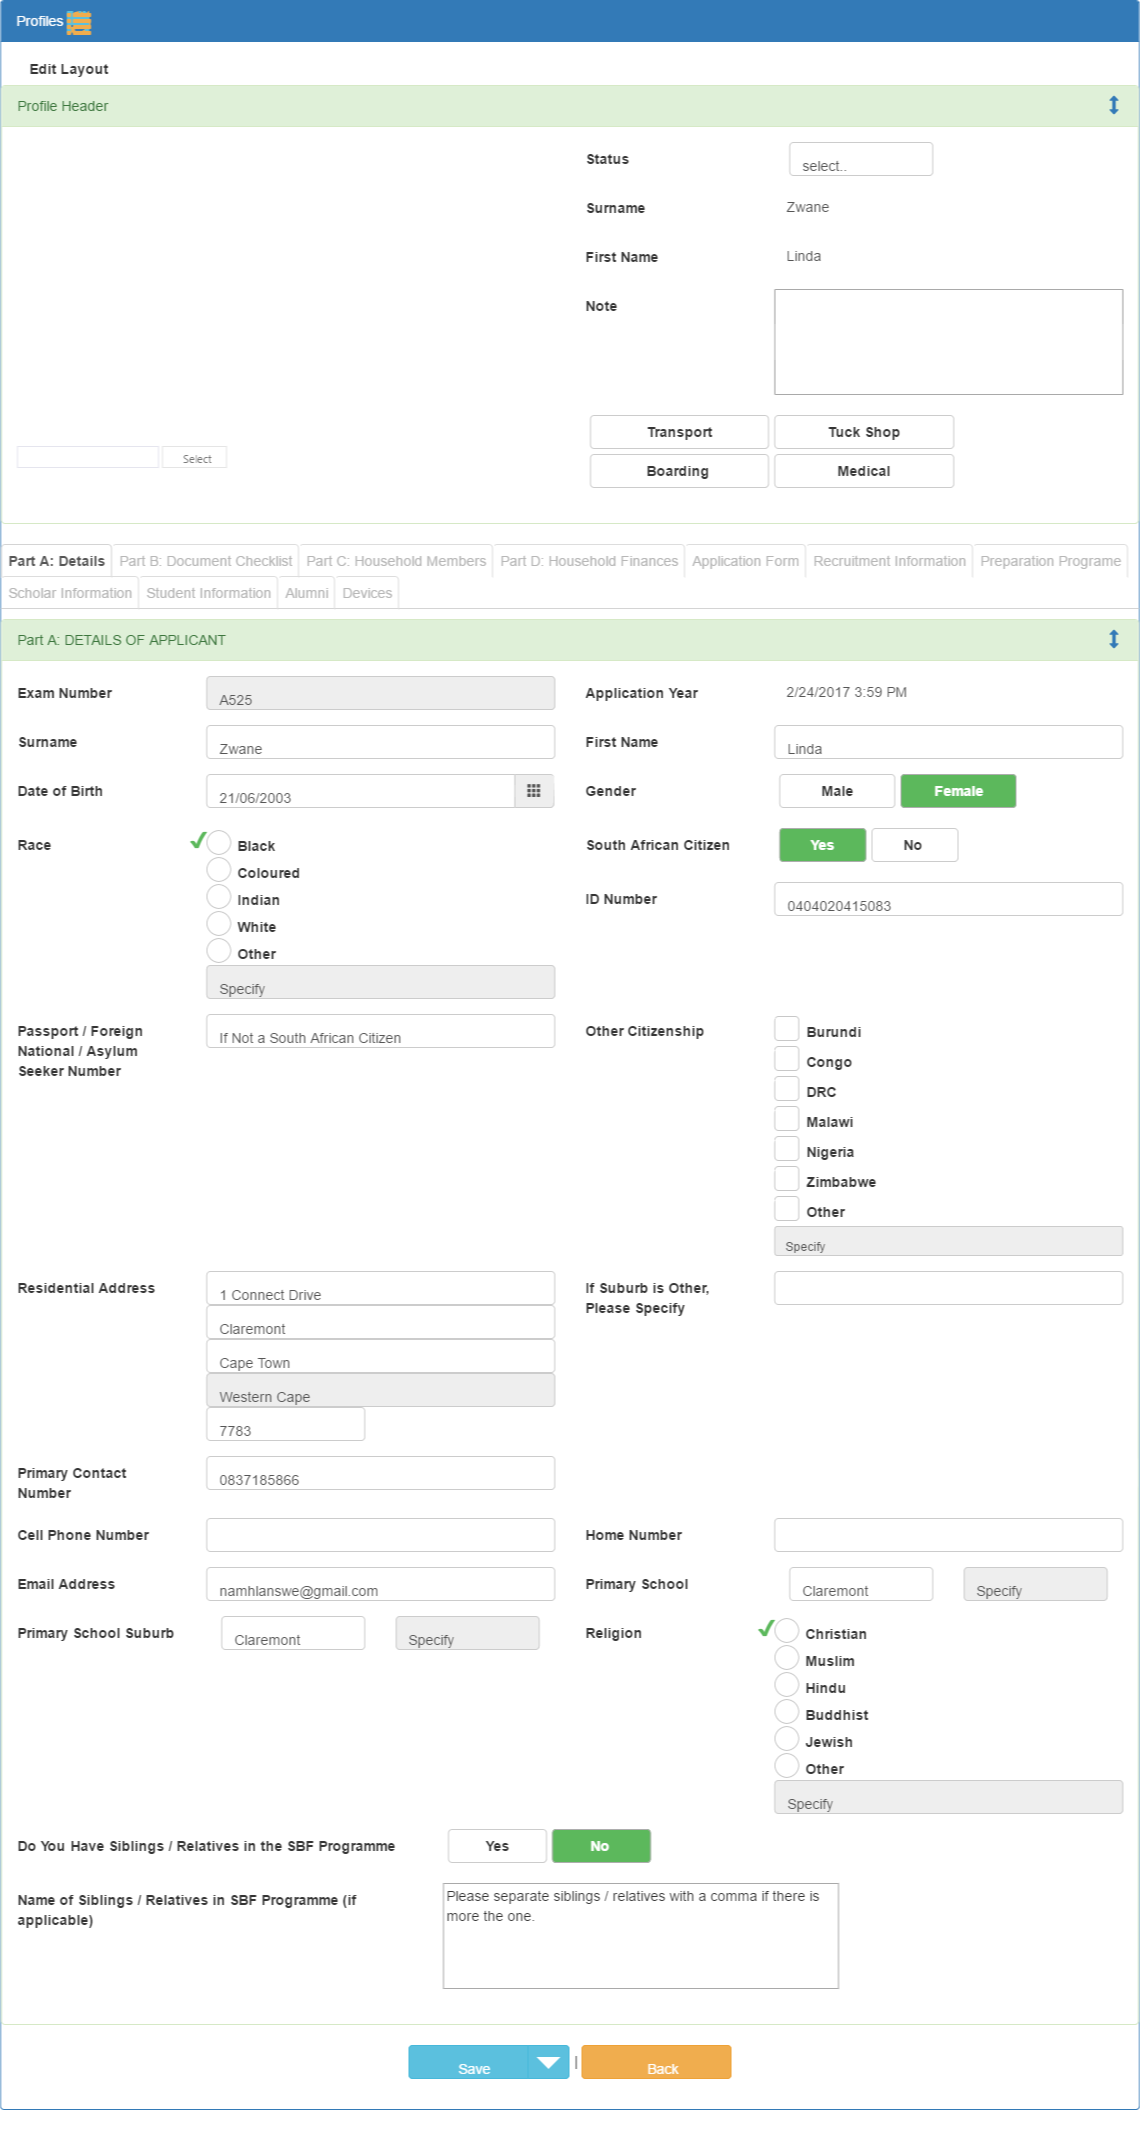The height and width of the screenshot is (2130, 1140).
Task: Open the Scholar Information tab
Action: (x=70, y=593)
